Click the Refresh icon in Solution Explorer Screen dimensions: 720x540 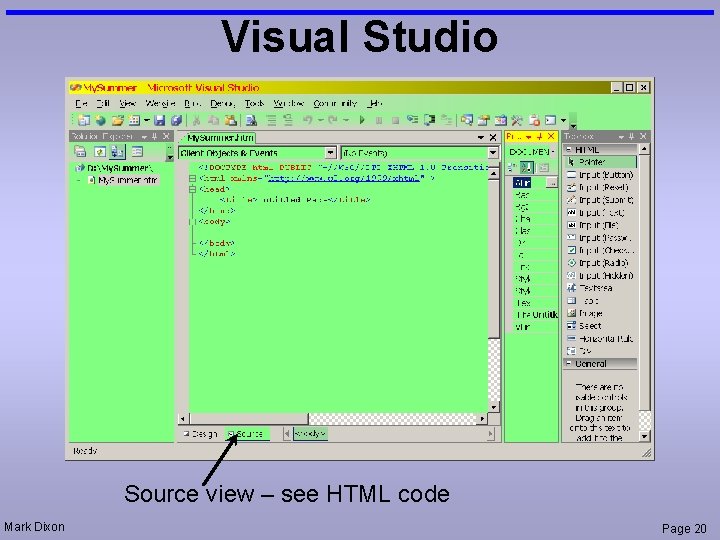[100, 152]
